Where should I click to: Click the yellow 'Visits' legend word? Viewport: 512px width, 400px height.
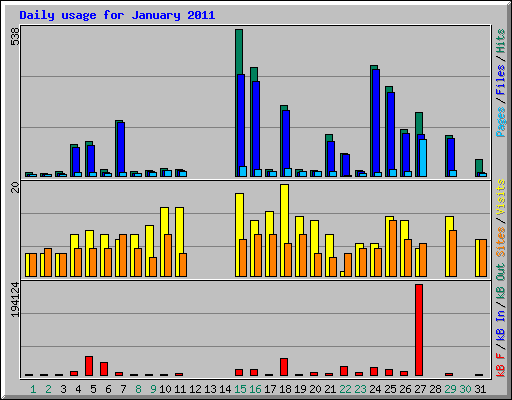(500, 197)
